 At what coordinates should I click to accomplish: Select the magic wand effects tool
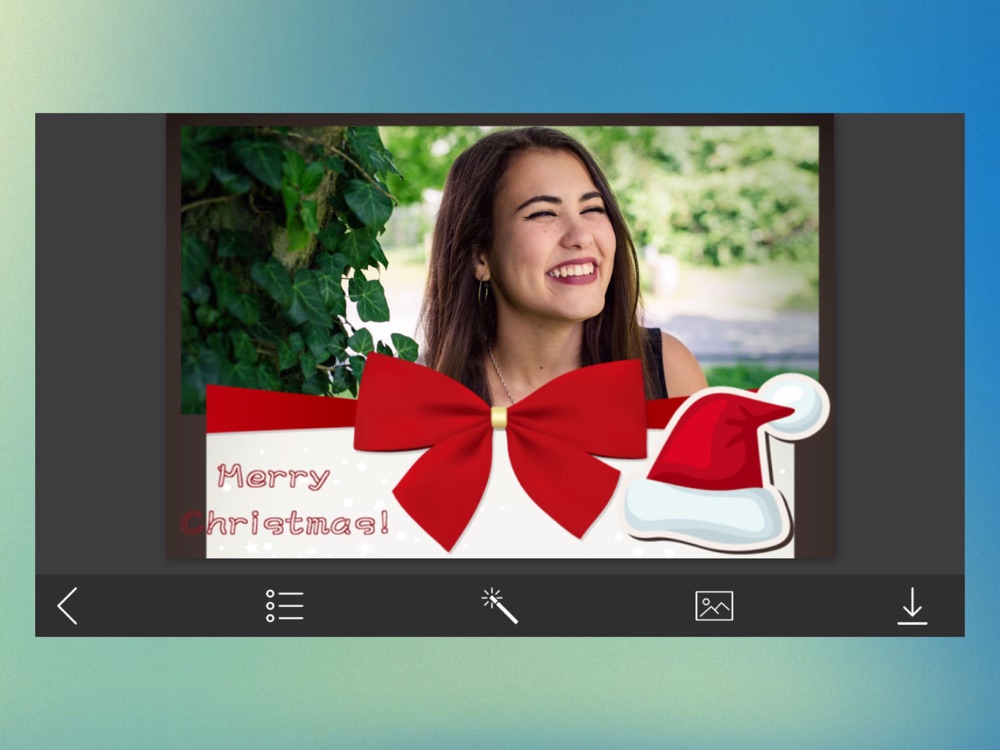(499, 606)
